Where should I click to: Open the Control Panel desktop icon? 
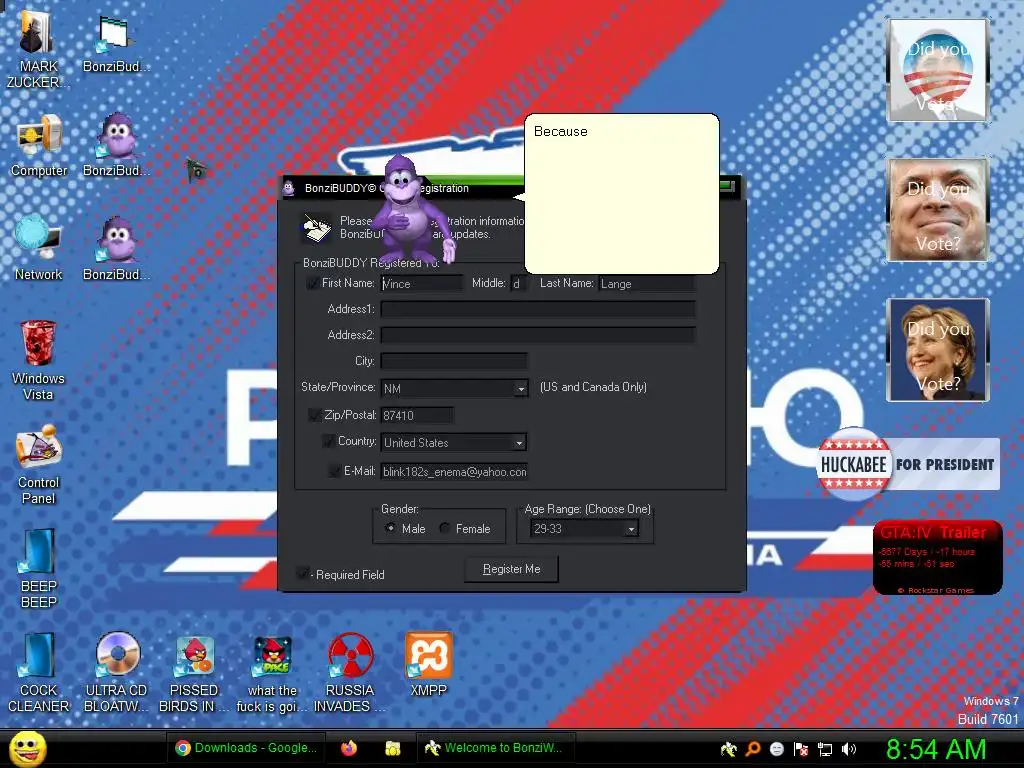click(39, 464)
